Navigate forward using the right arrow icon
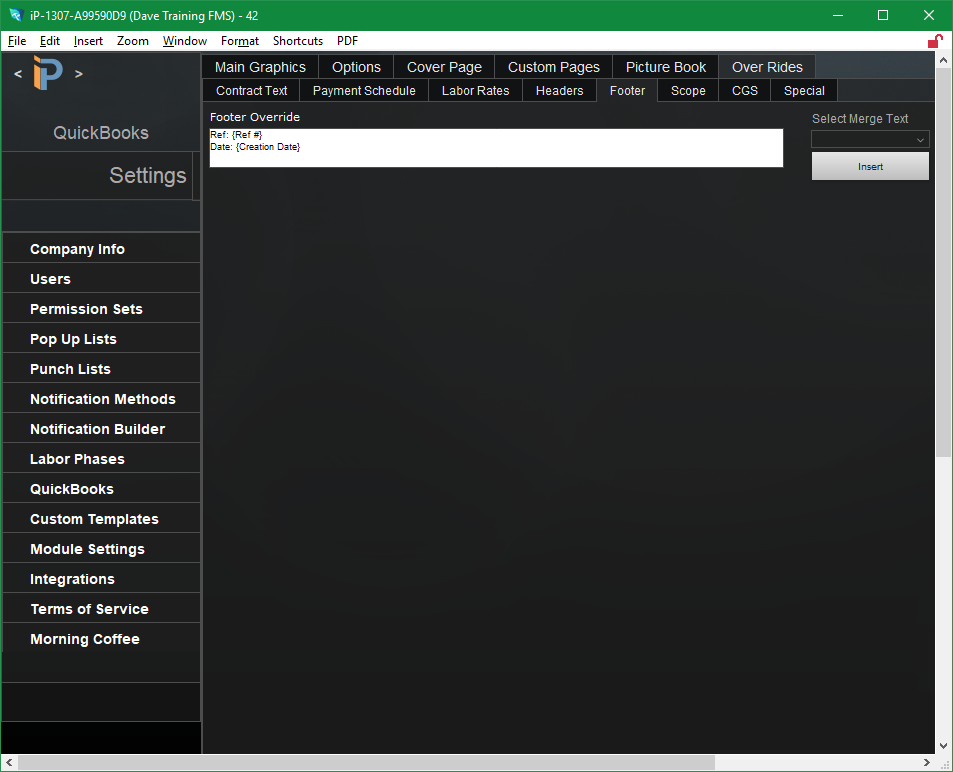Viewport: 953px width, 772px height. coord(78,73)
